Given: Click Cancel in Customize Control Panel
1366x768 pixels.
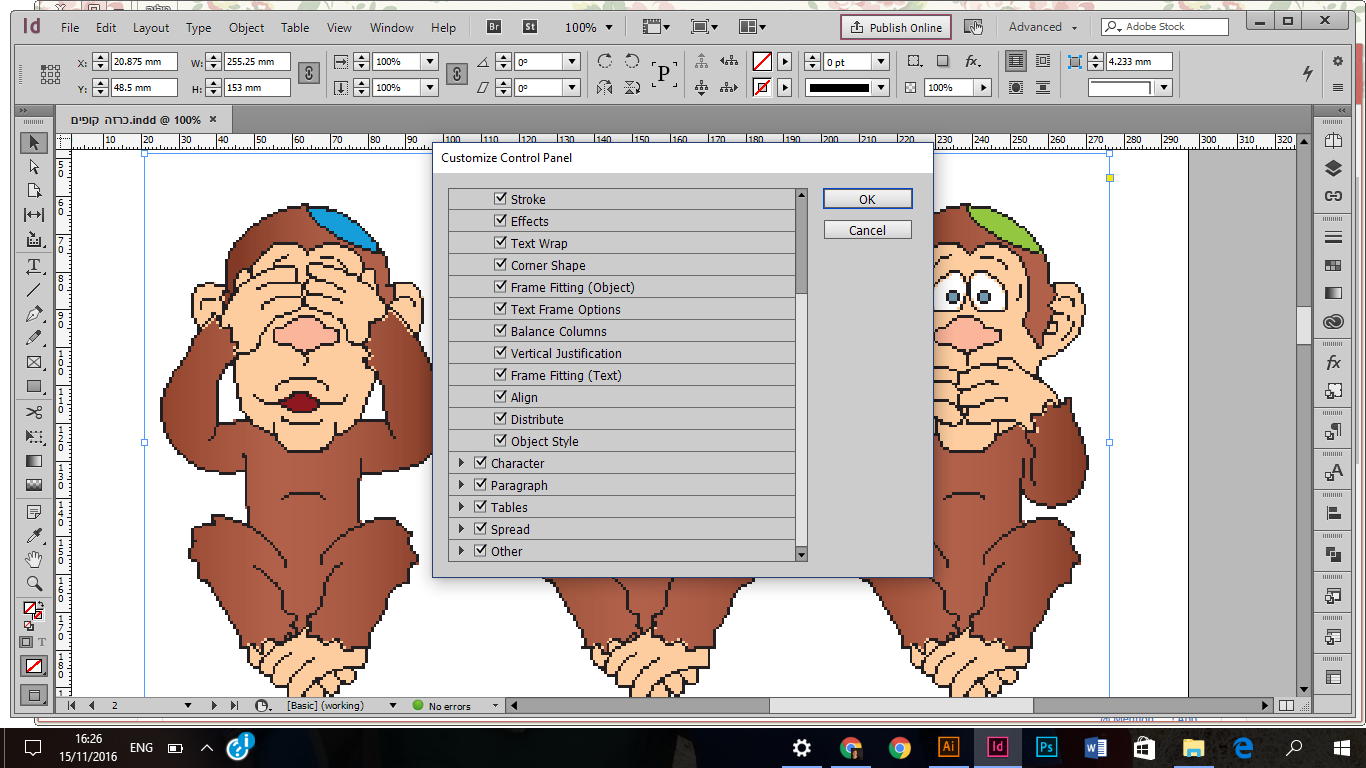Looking at the screenshot, I should tap(867, 230).
